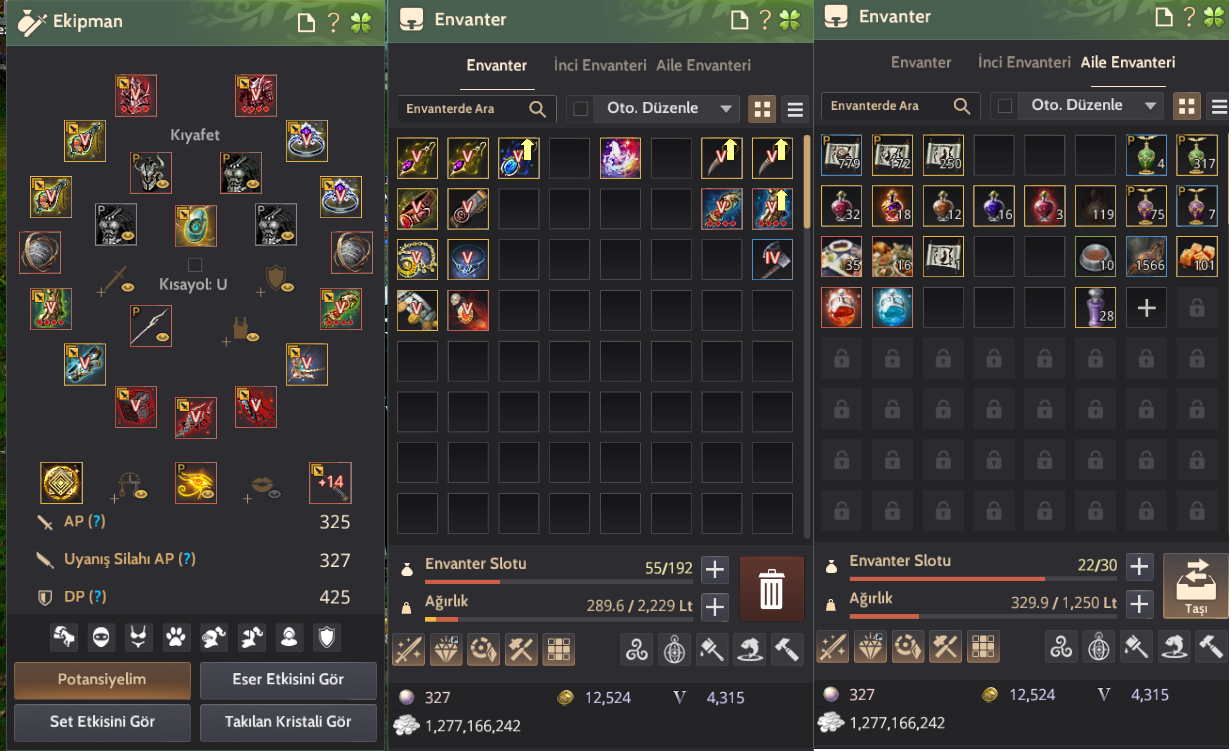1231x751 pixels.
Task: Open the question mark help in Ekipman
Action: click(332, 22)
